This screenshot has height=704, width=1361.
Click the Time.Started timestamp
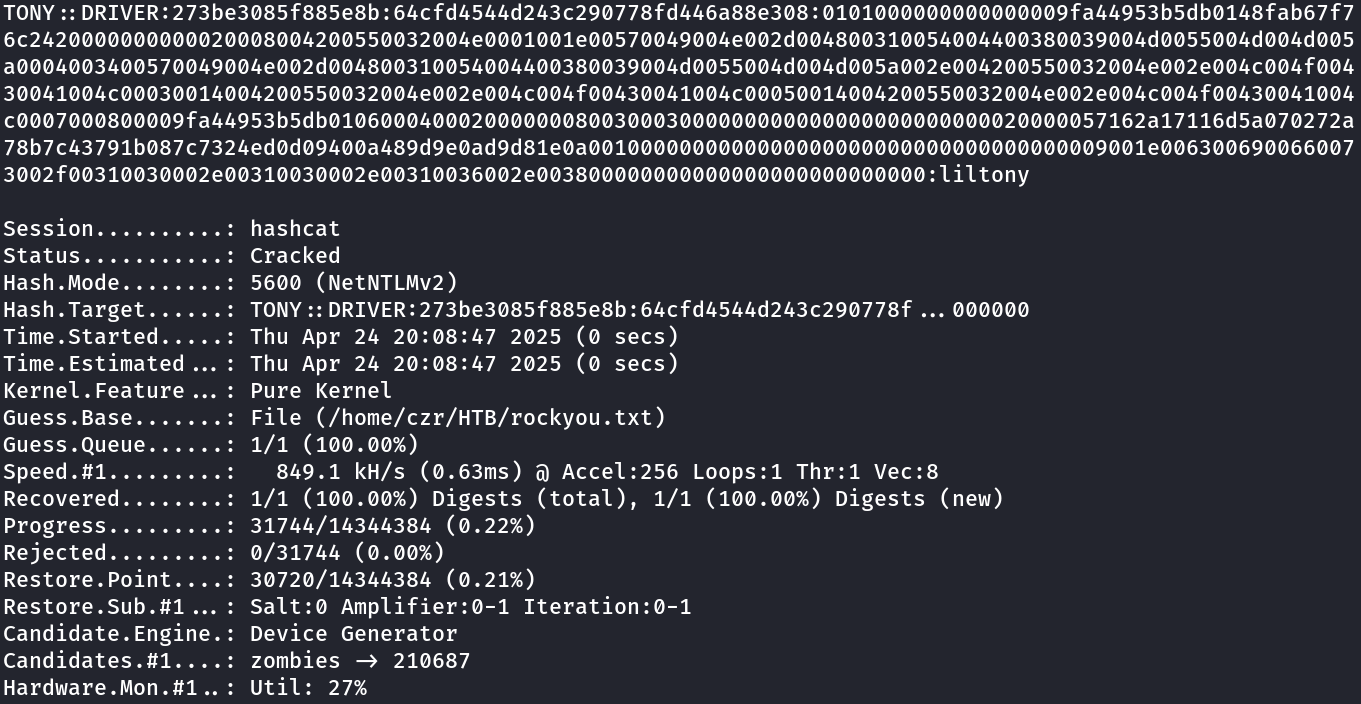tap(464, 337)
